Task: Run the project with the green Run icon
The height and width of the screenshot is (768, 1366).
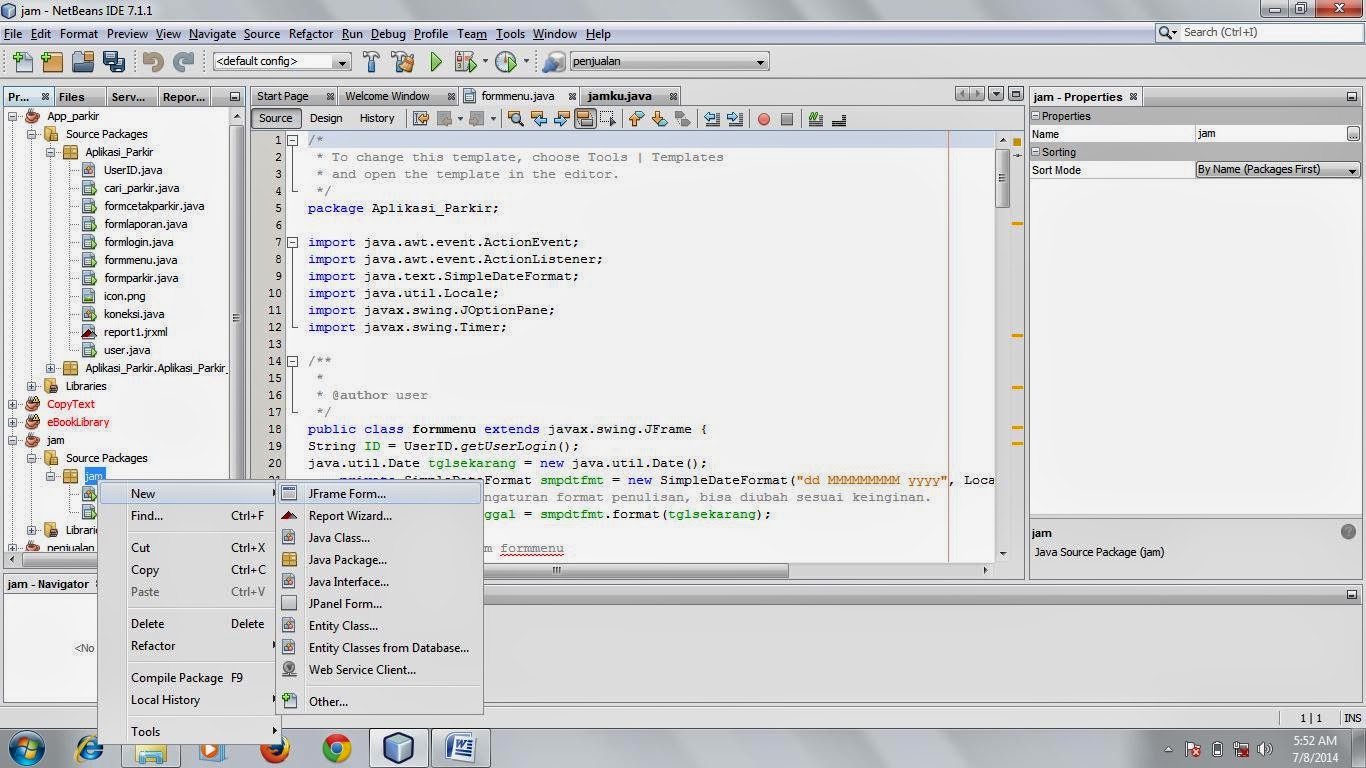Action: (436, 61)
